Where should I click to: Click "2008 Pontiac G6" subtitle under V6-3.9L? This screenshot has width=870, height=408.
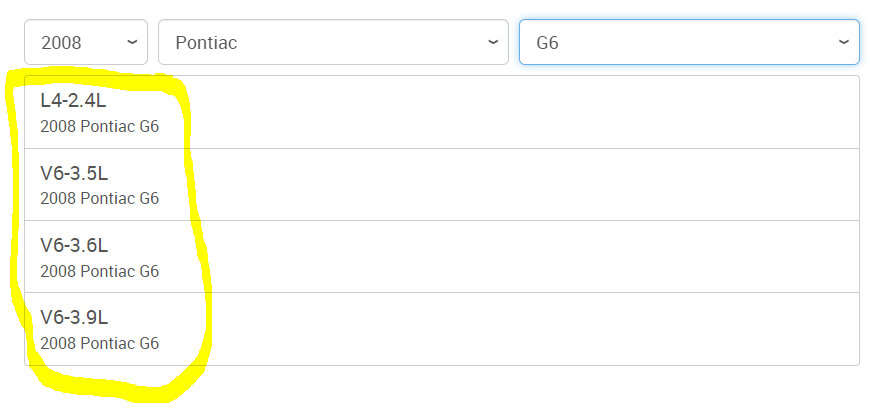coord(99,343)
